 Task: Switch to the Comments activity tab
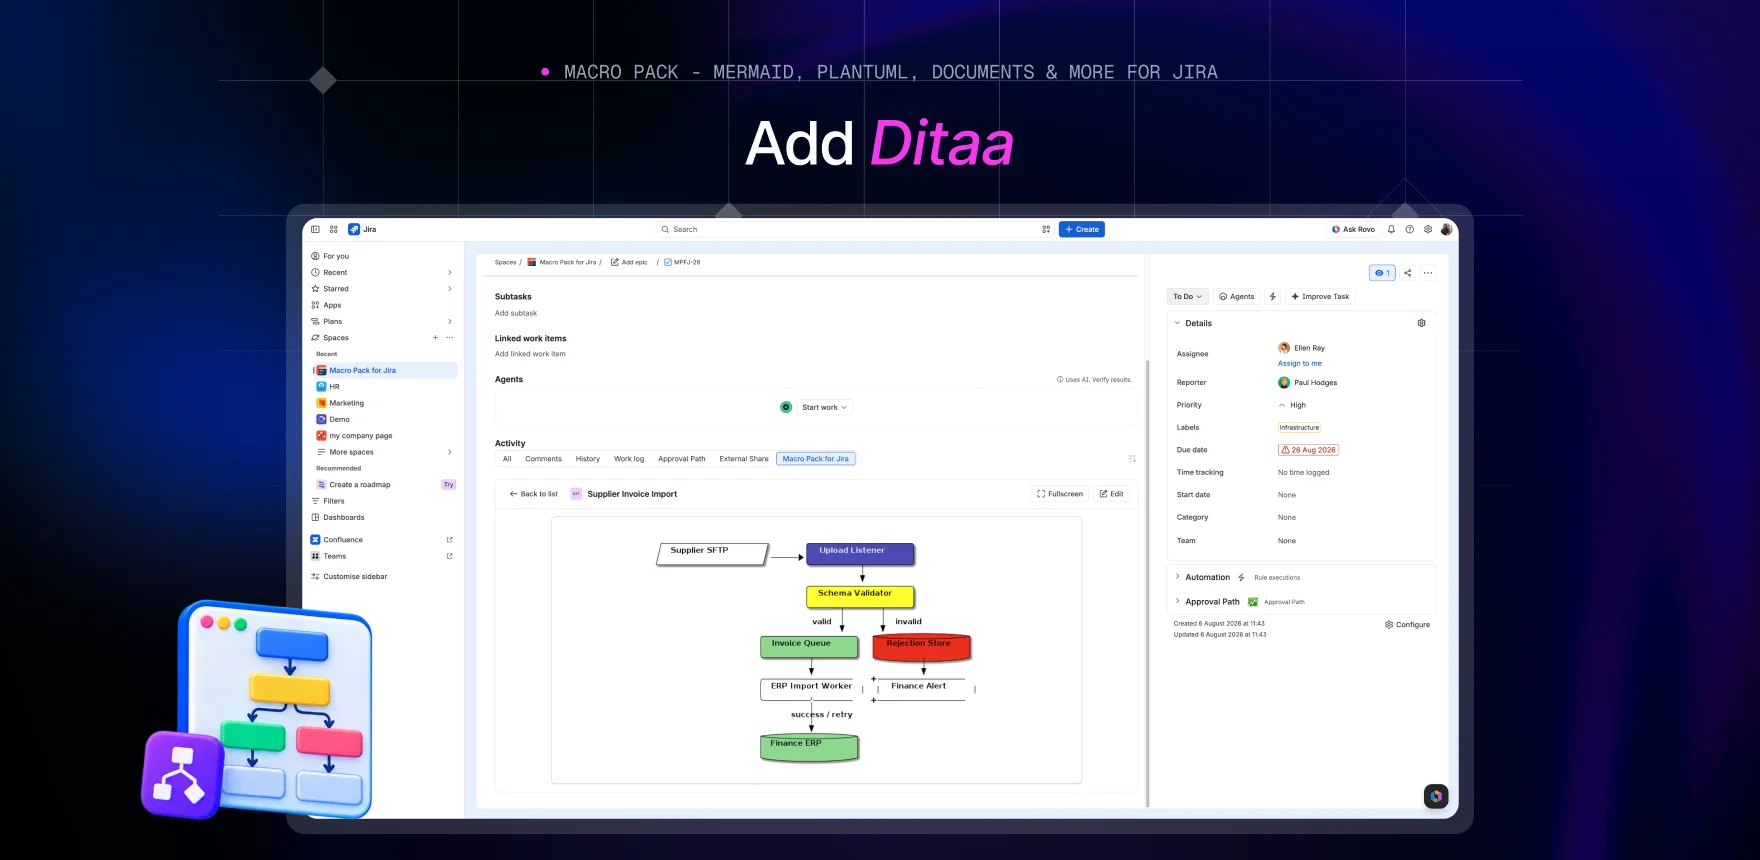[543, 459]
